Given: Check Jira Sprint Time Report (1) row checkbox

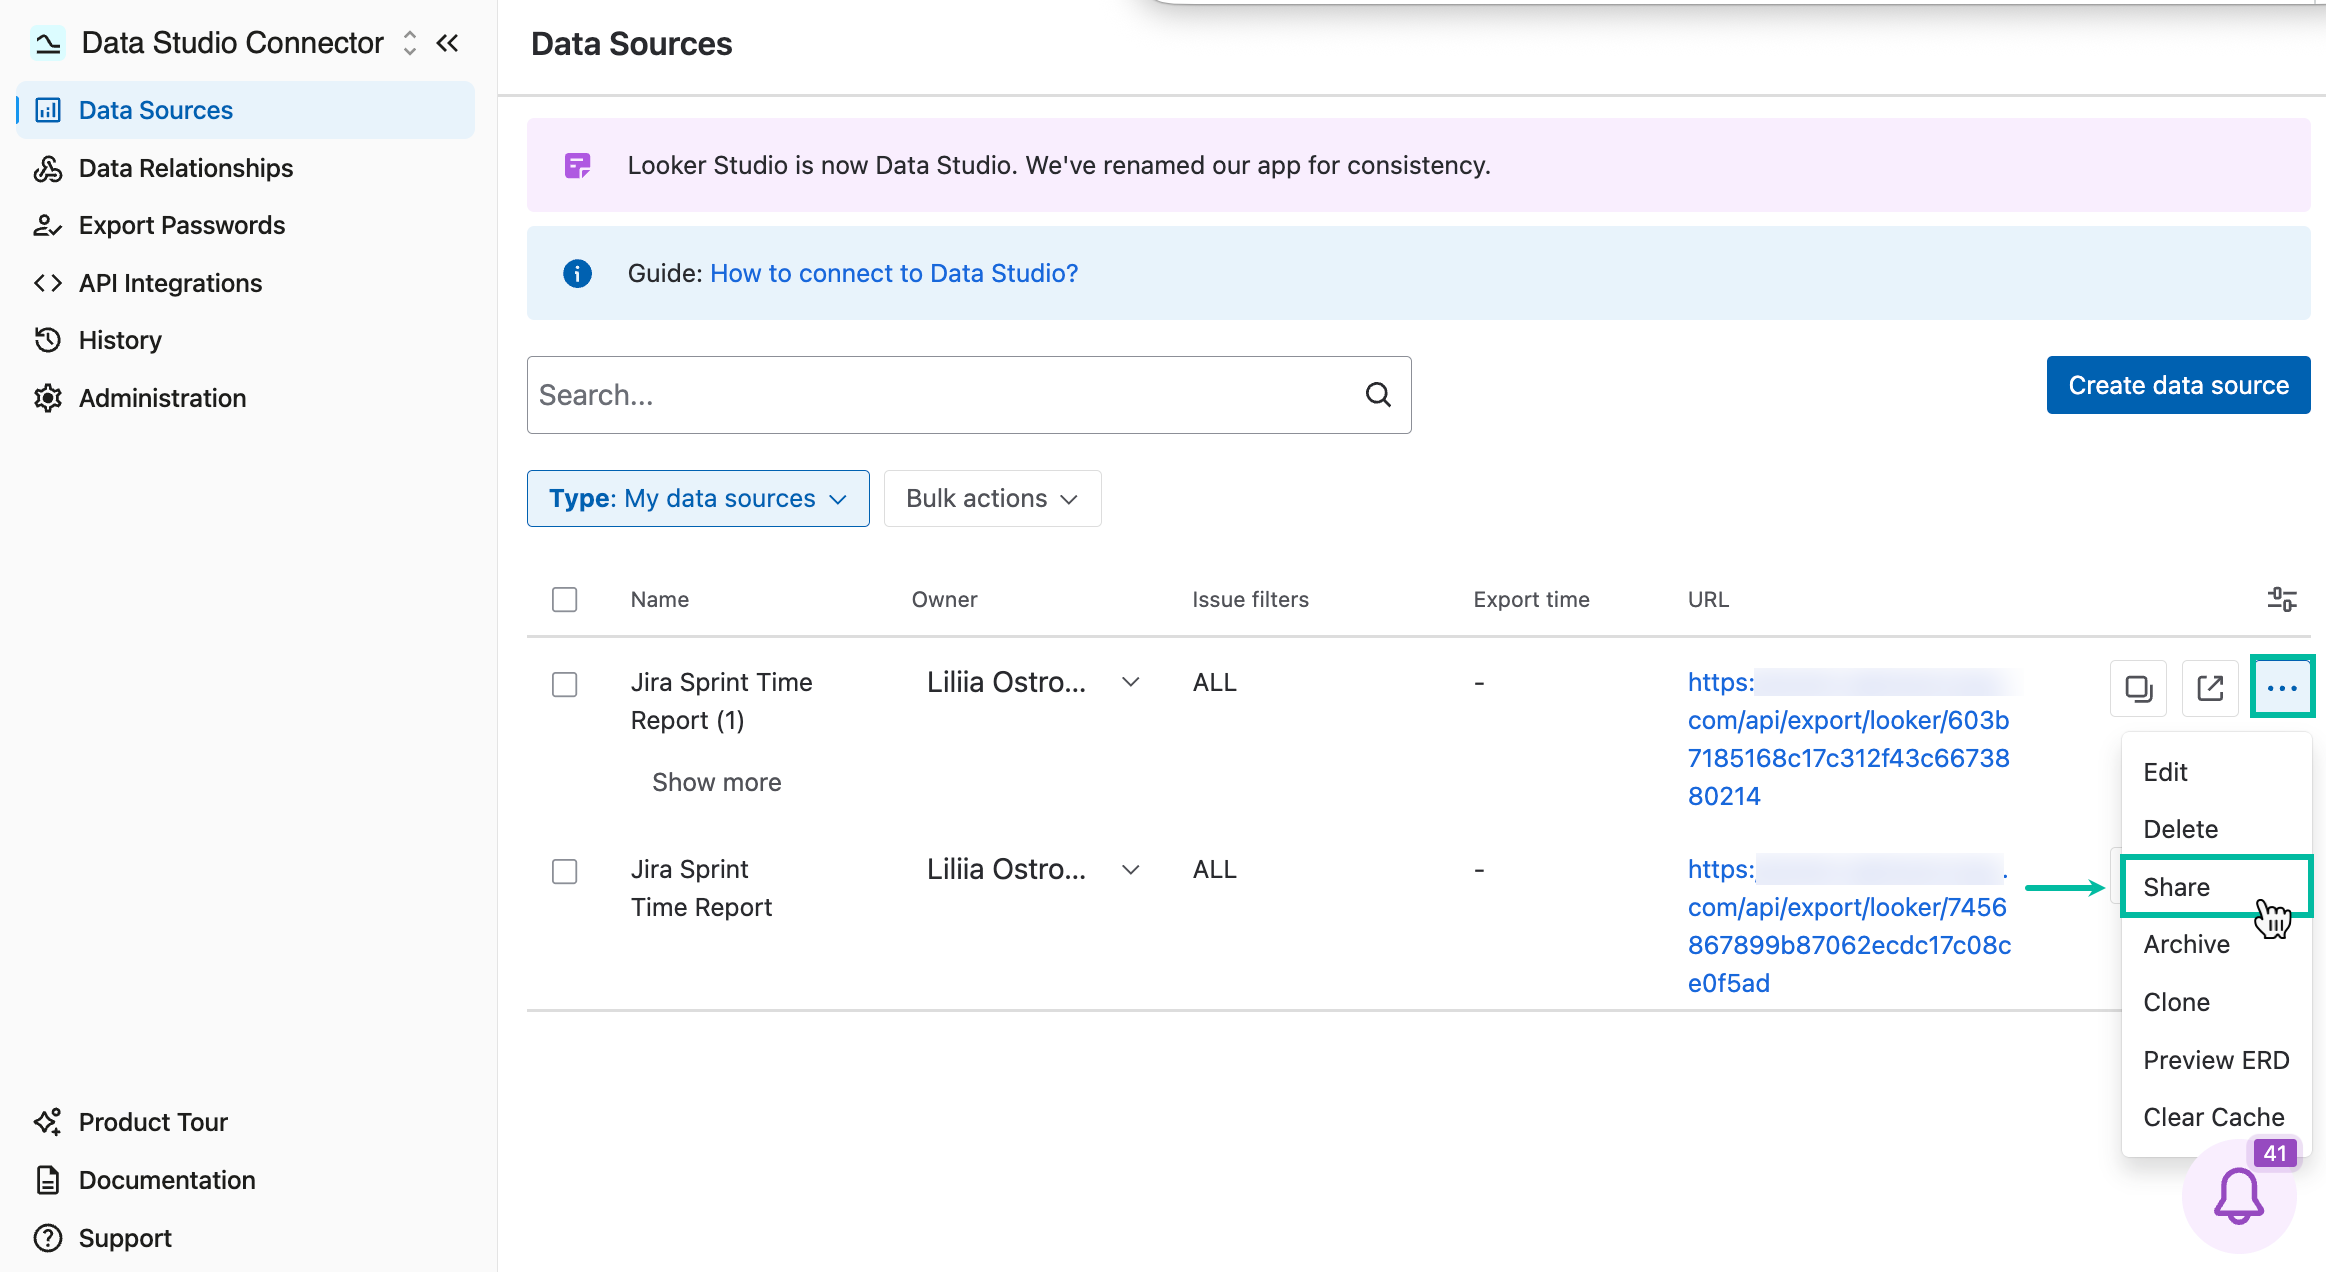Looking at the screenshot, I should 565,684.
